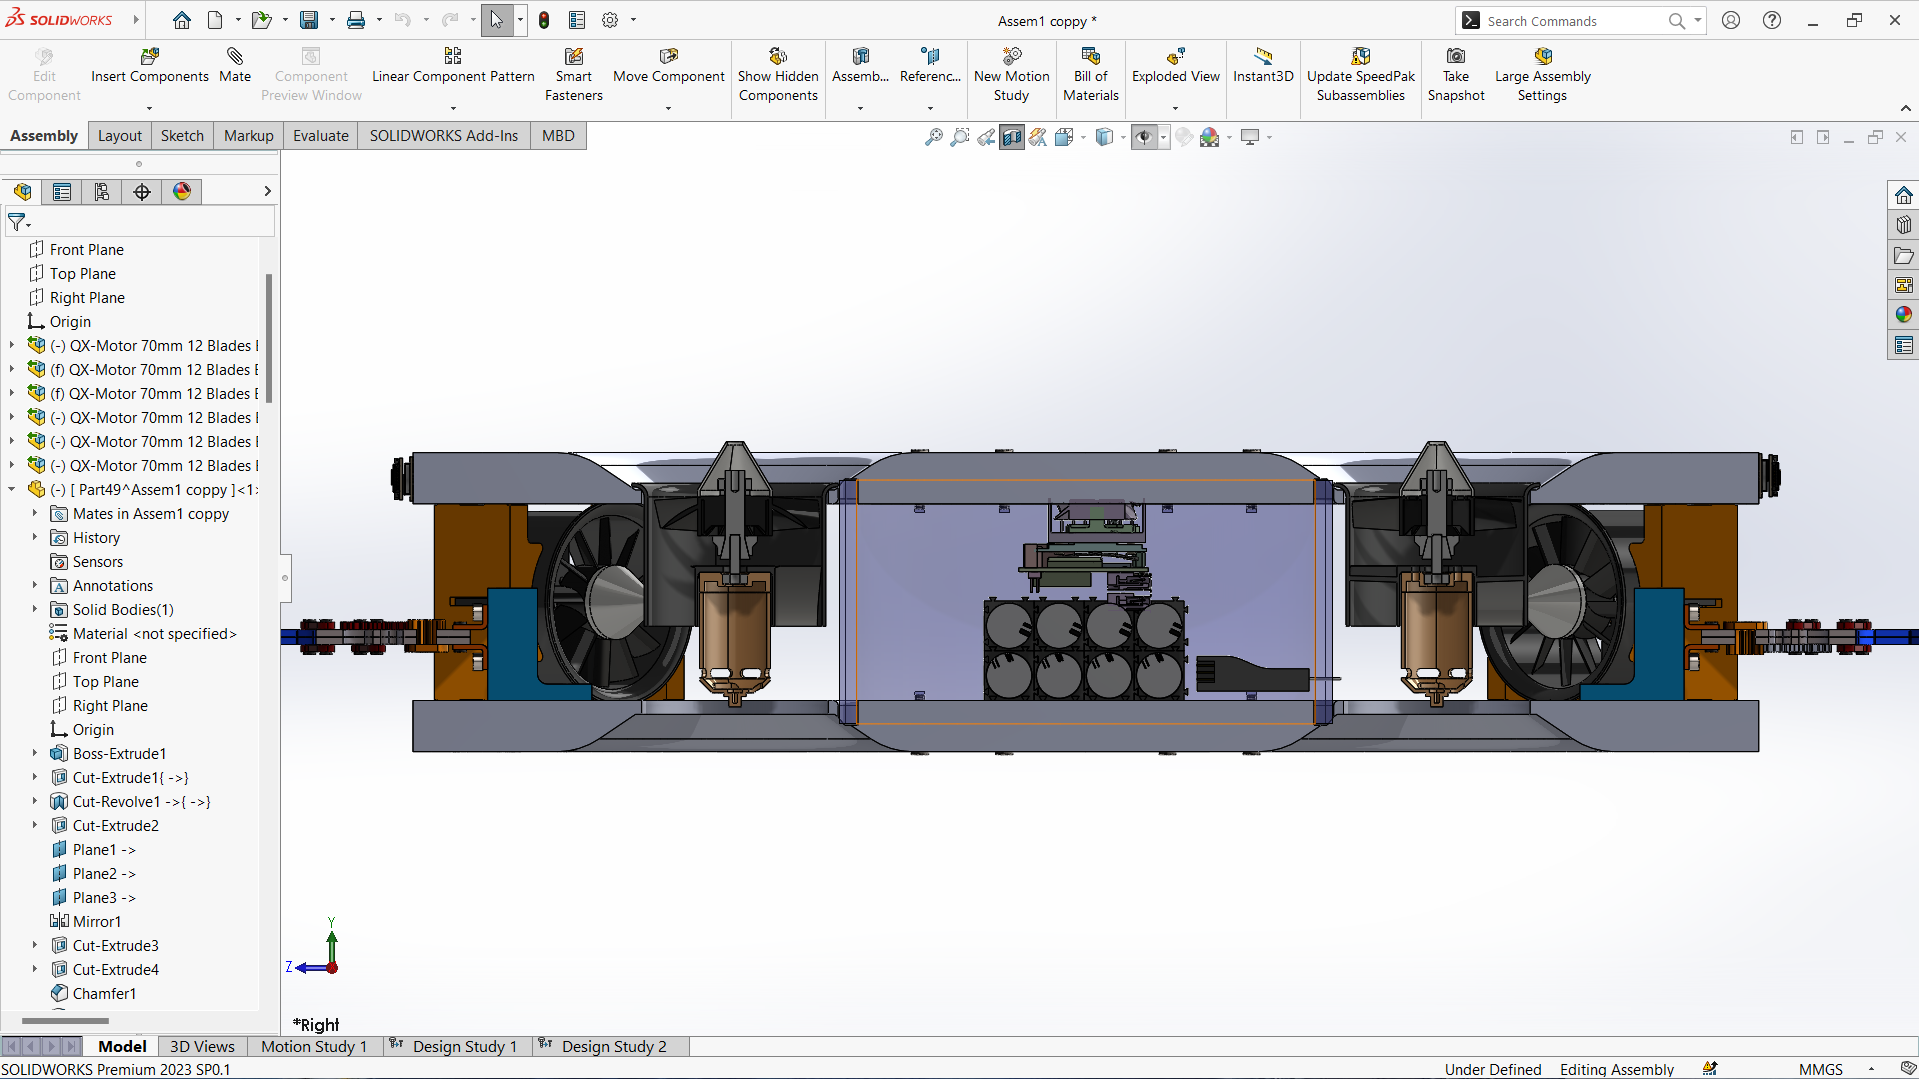Image resolution: width=1919 pixels, height=1079 pixels.
Task: Open the Motion Study 1 tab
Action: coord(313,1046)
